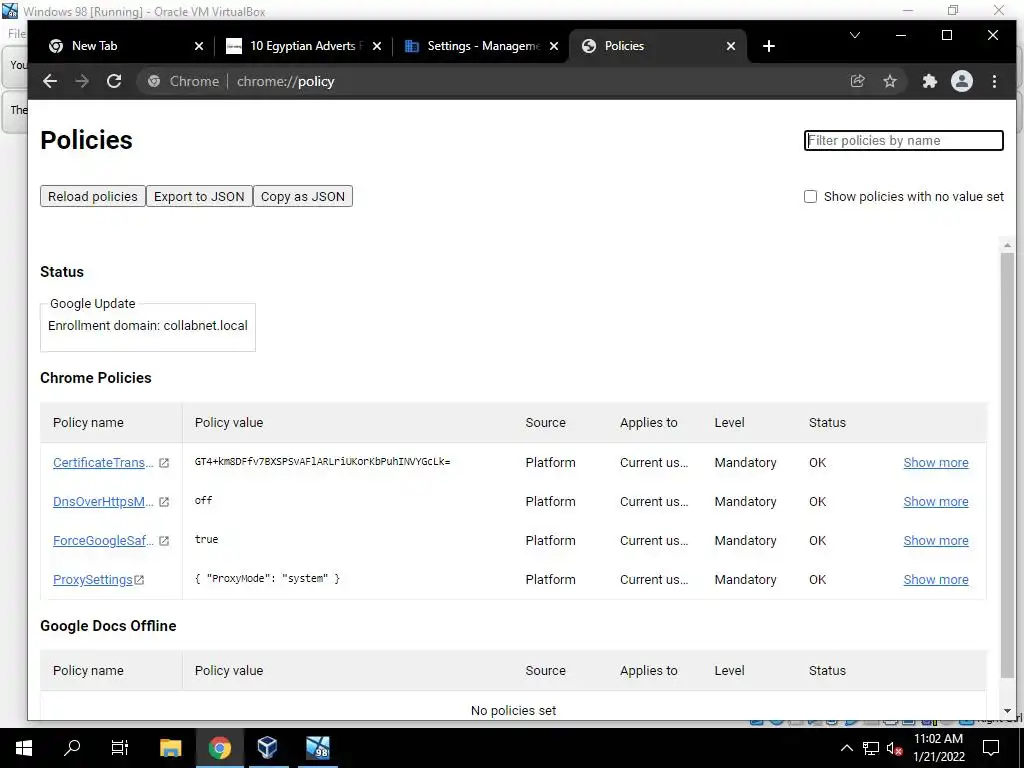Show hidden system tray icons
Screen dimensions: 1024x768
click(x=846, y=748)
